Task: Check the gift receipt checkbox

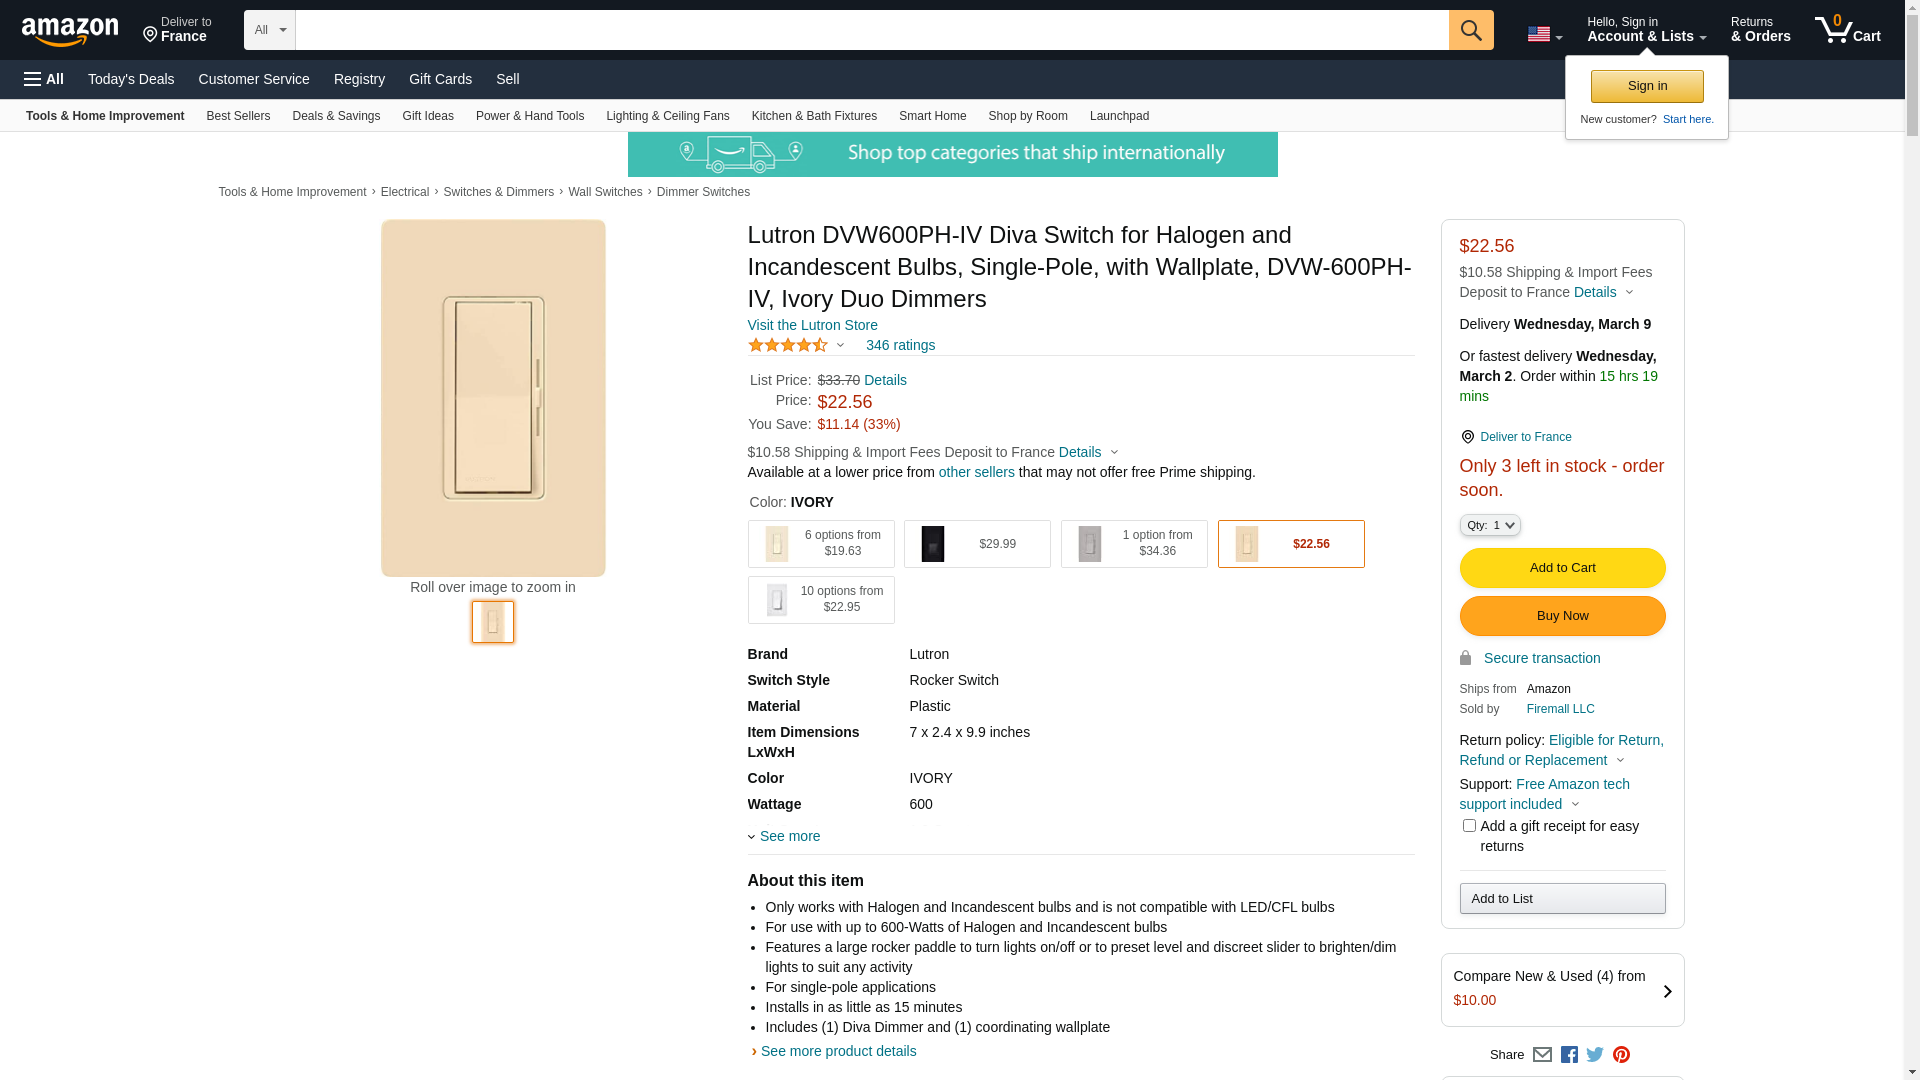Action: click(1469, 826)
